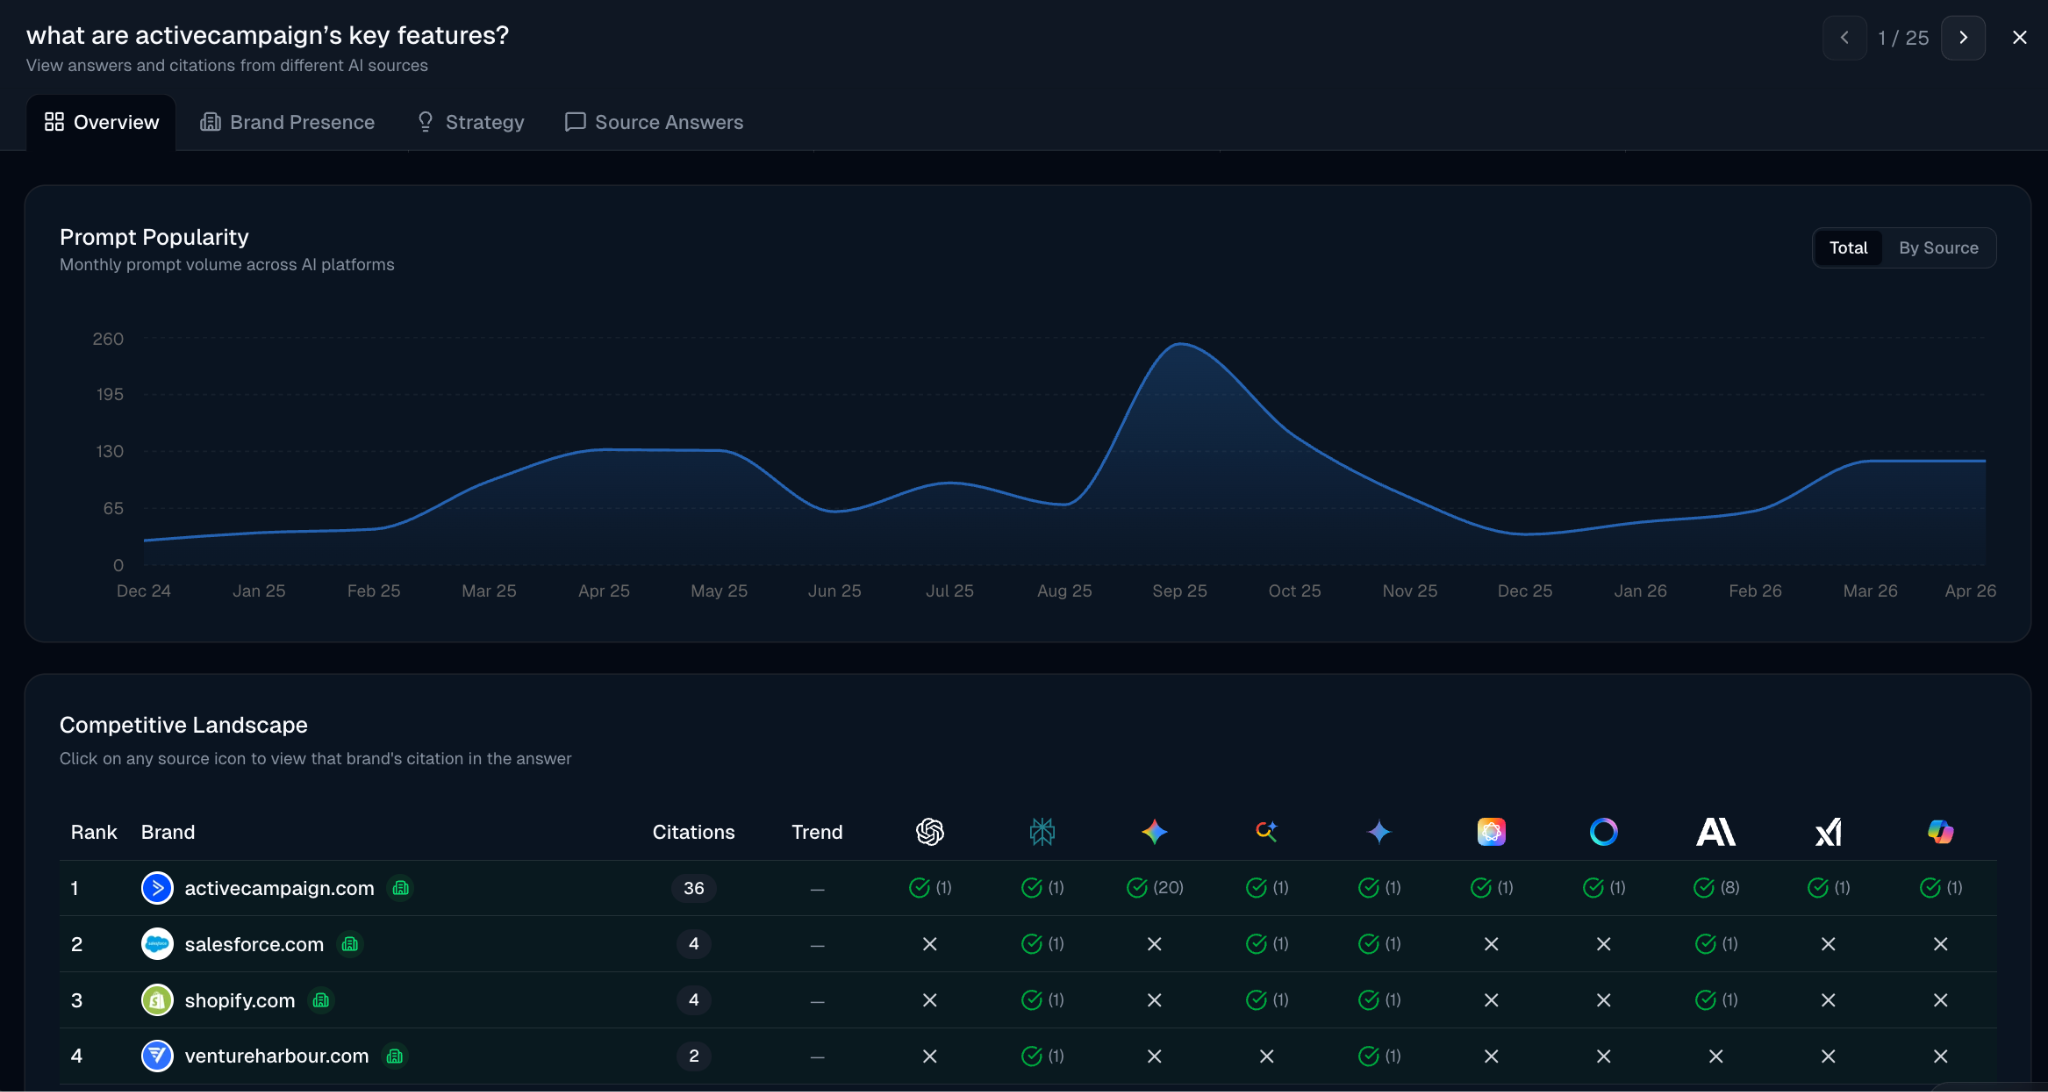Click the Perplexity source column icon
This screenshot has height=1092, width=2048.
coord(1042,832)
